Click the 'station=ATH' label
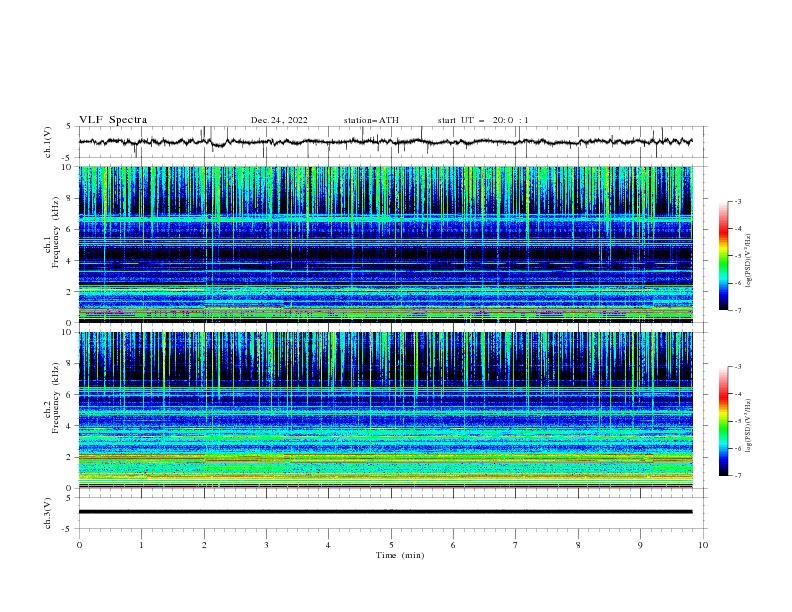792x612 pixels. (371, 120)
